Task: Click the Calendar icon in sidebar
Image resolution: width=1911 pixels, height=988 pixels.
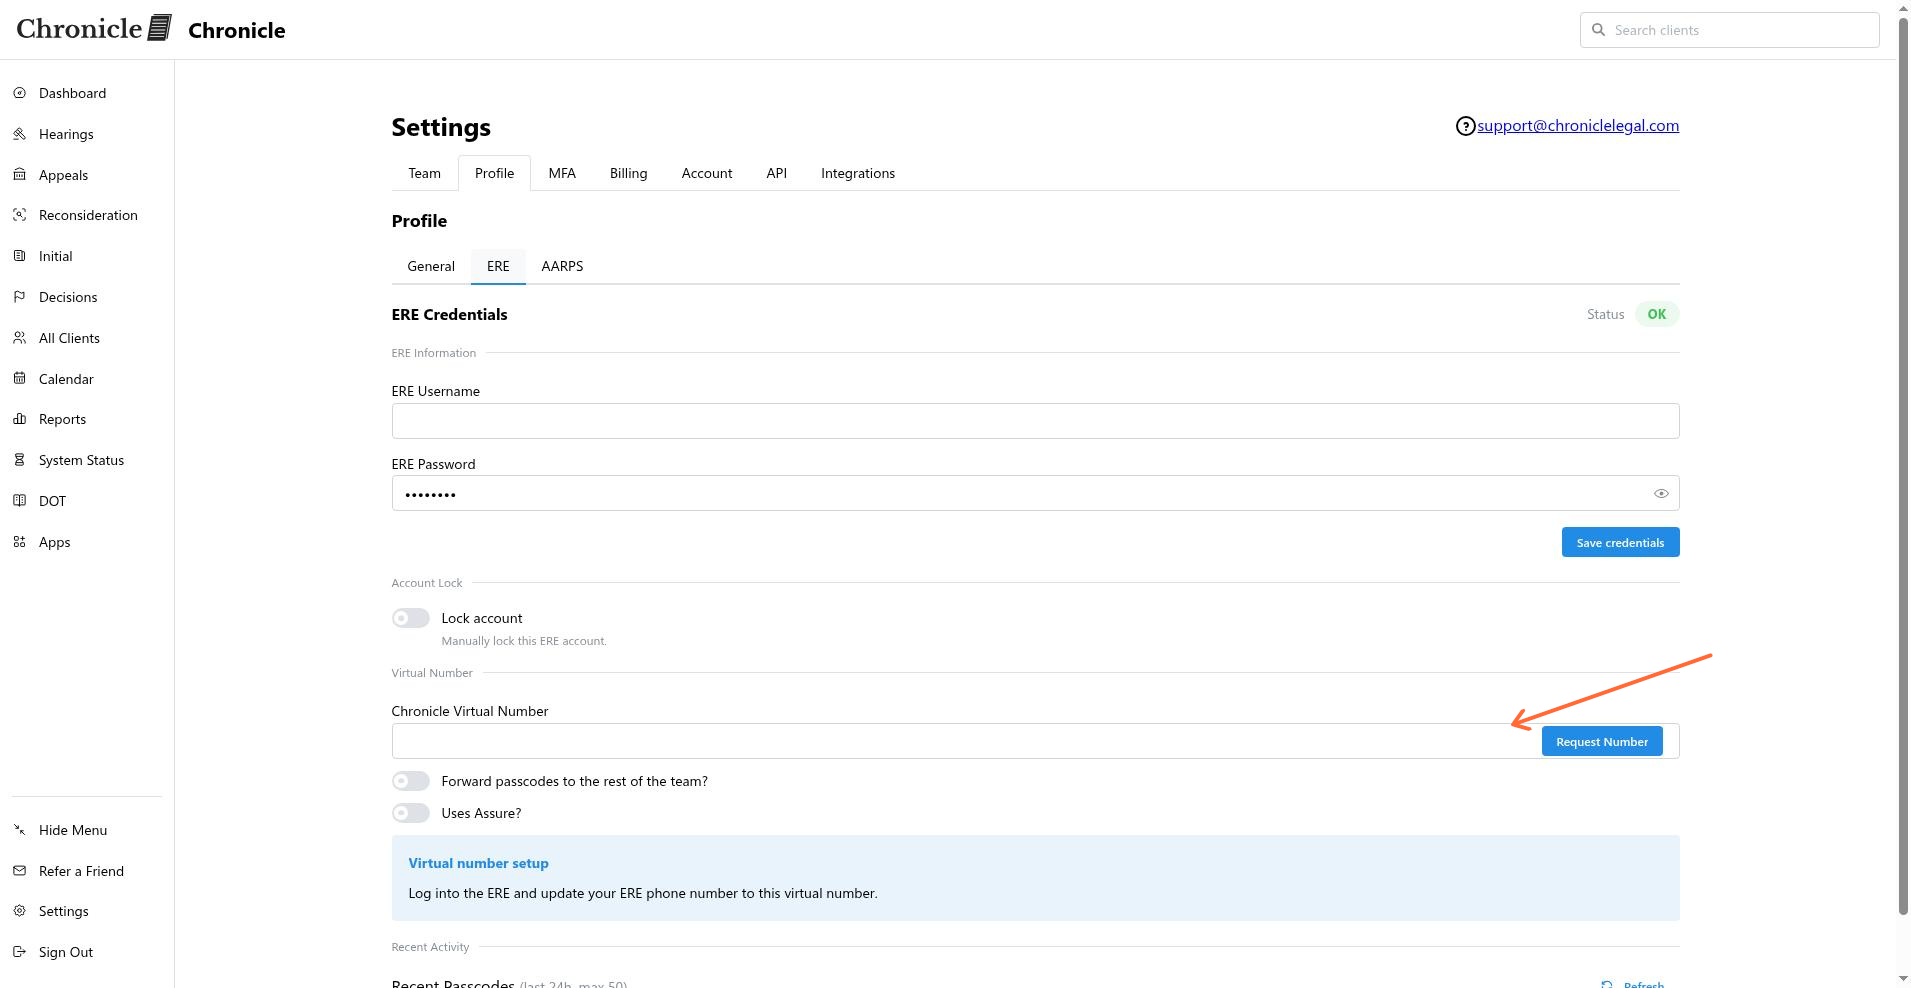Action: click(x=19, y=379)
